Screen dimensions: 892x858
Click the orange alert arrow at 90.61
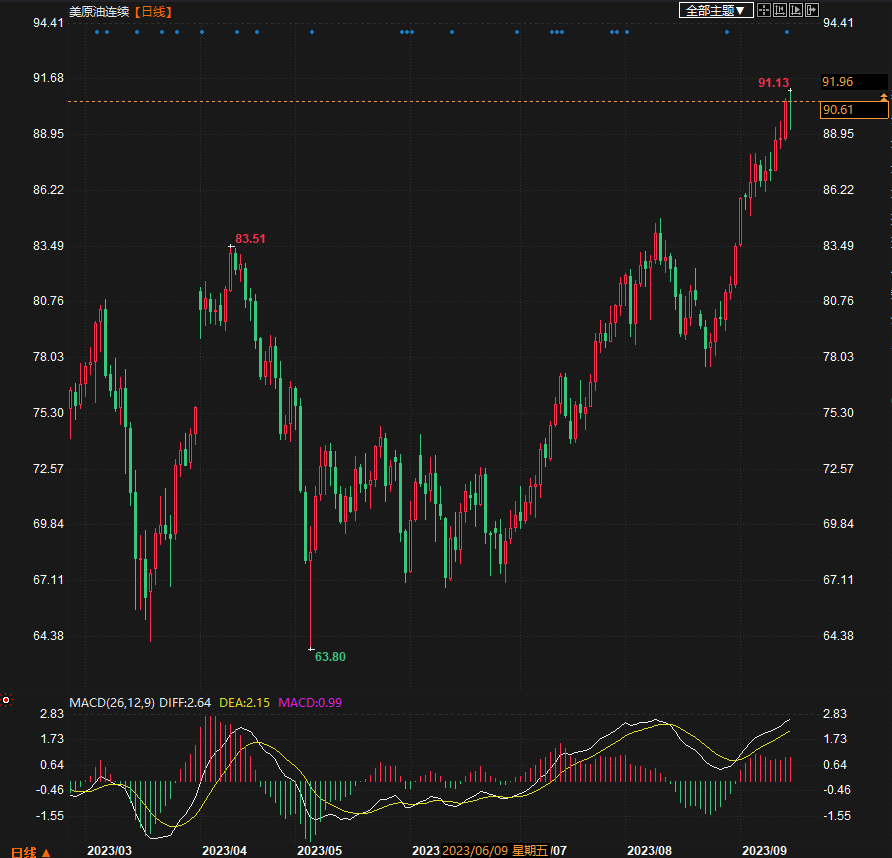(x=883, y=96)
